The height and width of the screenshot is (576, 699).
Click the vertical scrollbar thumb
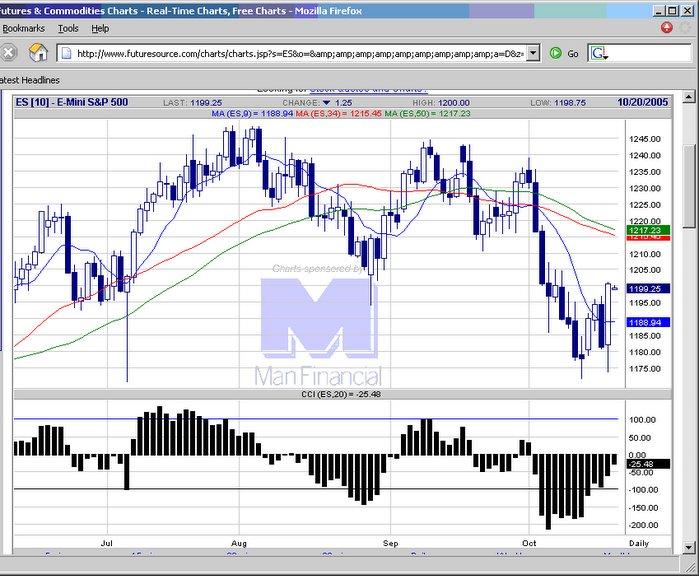[x=689, y=187]
